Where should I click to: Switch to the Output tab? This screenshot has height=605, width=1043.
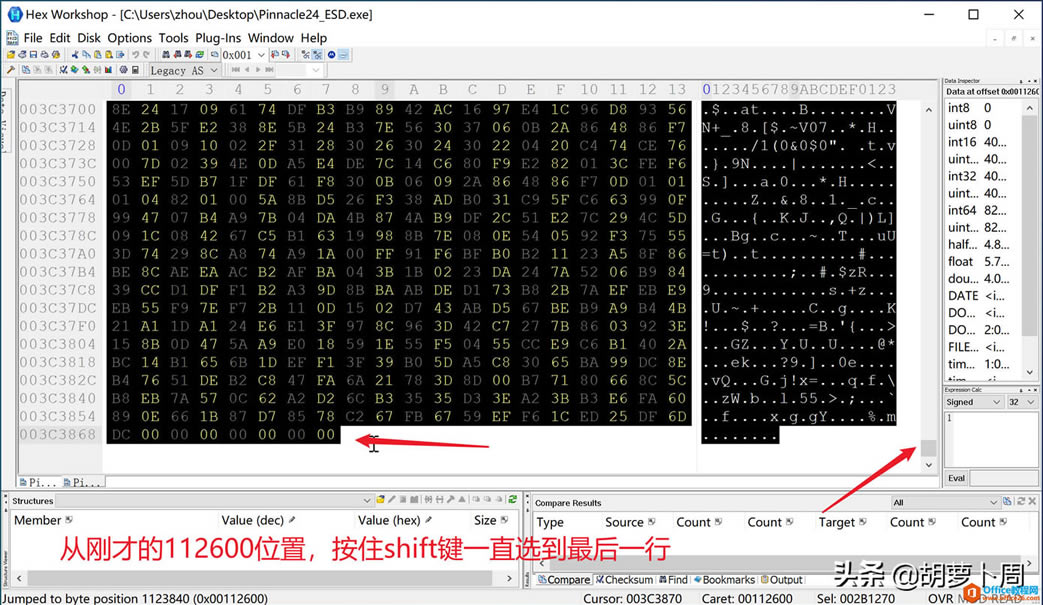click(x=781, y=580)
